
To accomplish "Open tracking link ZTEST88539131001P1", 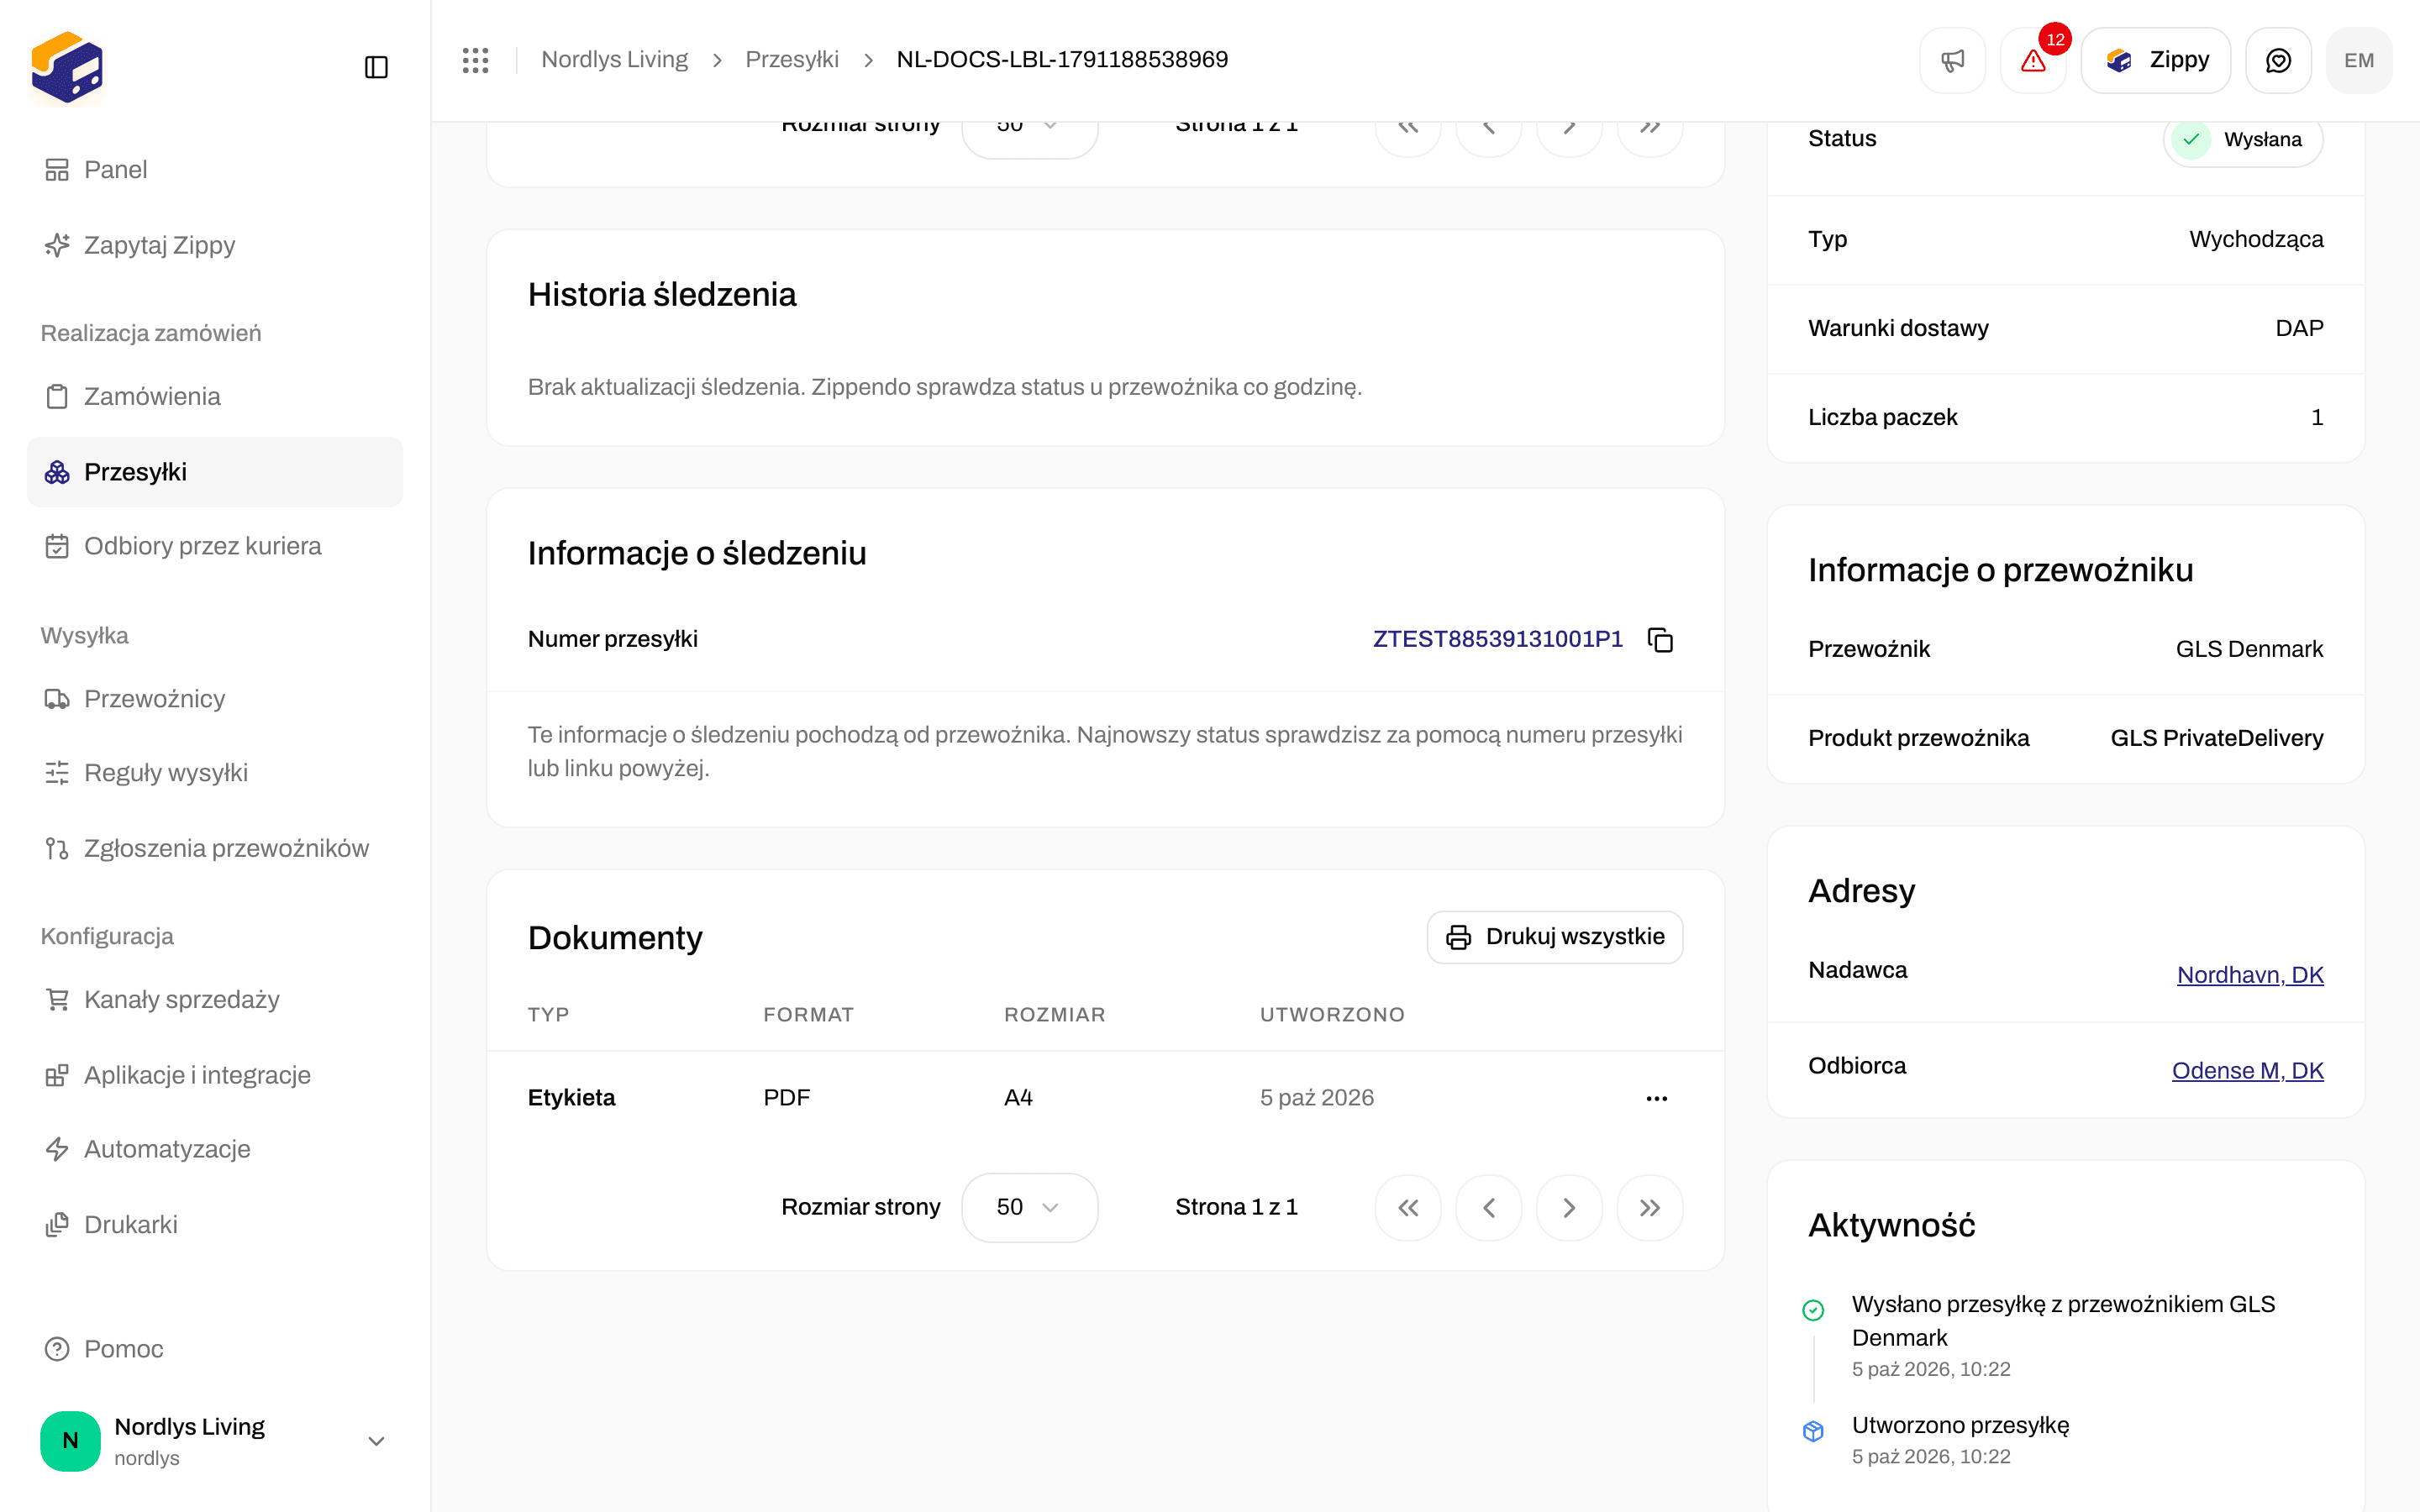I will tap(1497, 639).
